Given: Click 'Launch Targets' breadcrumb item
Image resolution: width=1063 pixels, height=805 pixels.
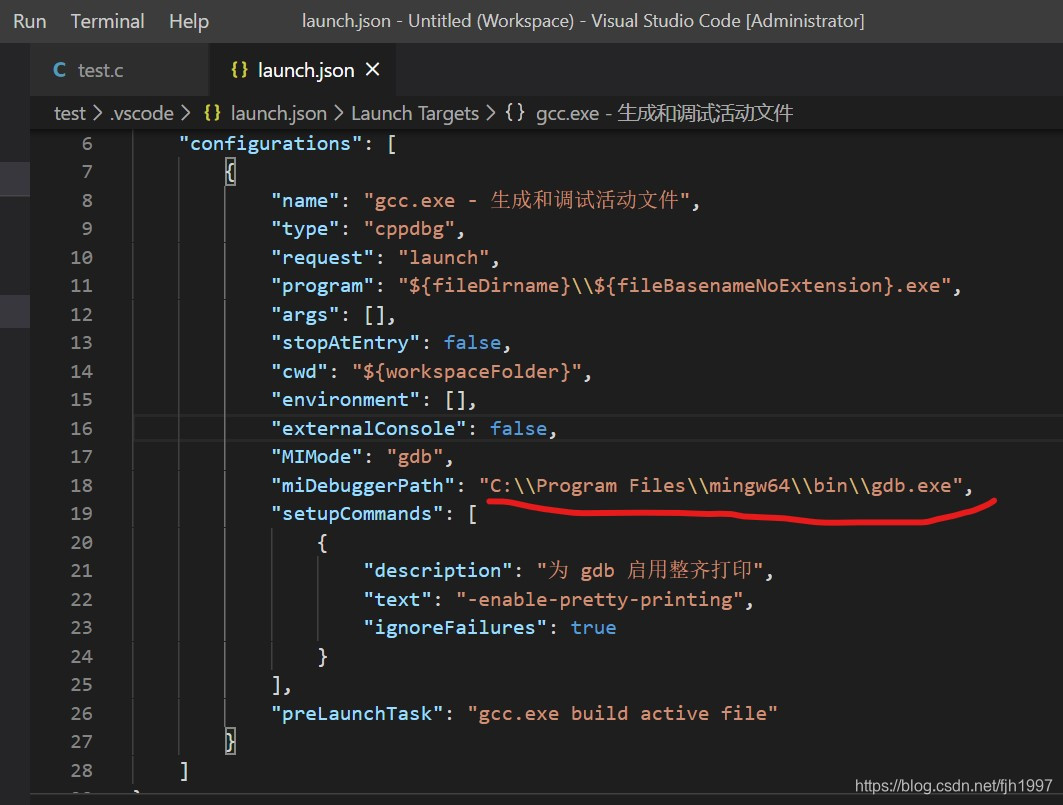Looking at the screenshot, I should point(415,113).
